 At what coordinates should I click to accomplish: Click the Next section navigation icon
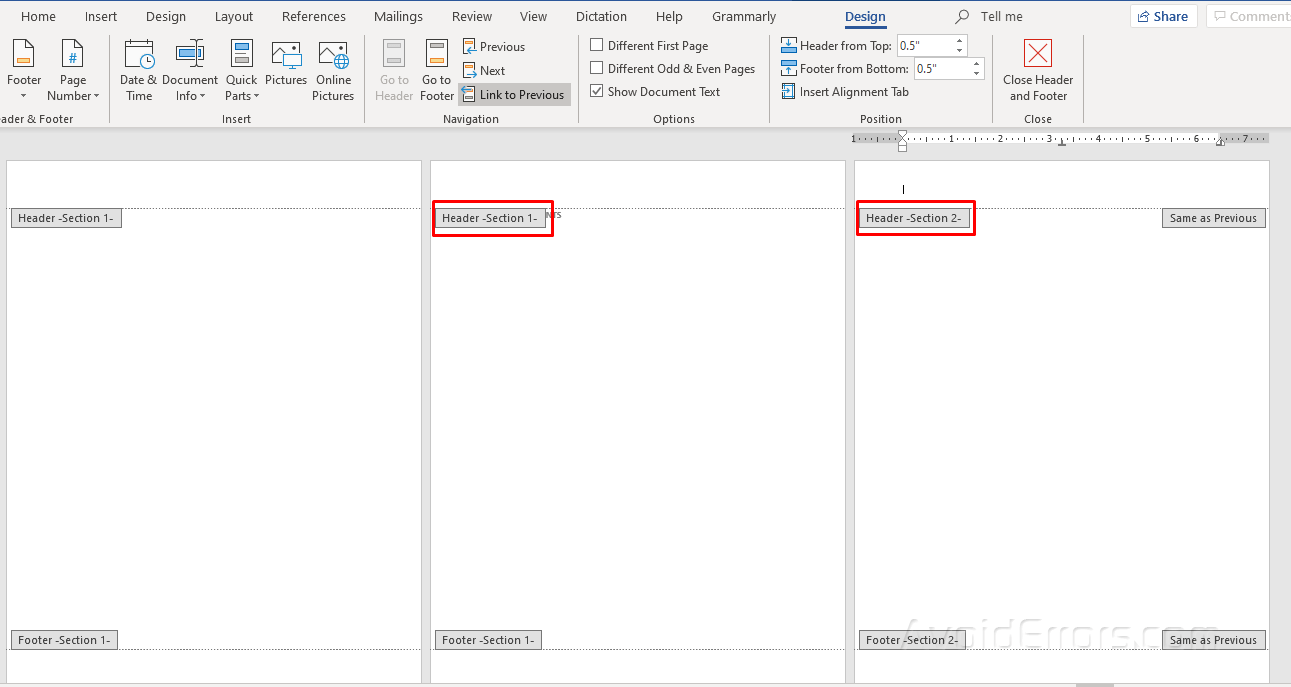pos(484,70)
